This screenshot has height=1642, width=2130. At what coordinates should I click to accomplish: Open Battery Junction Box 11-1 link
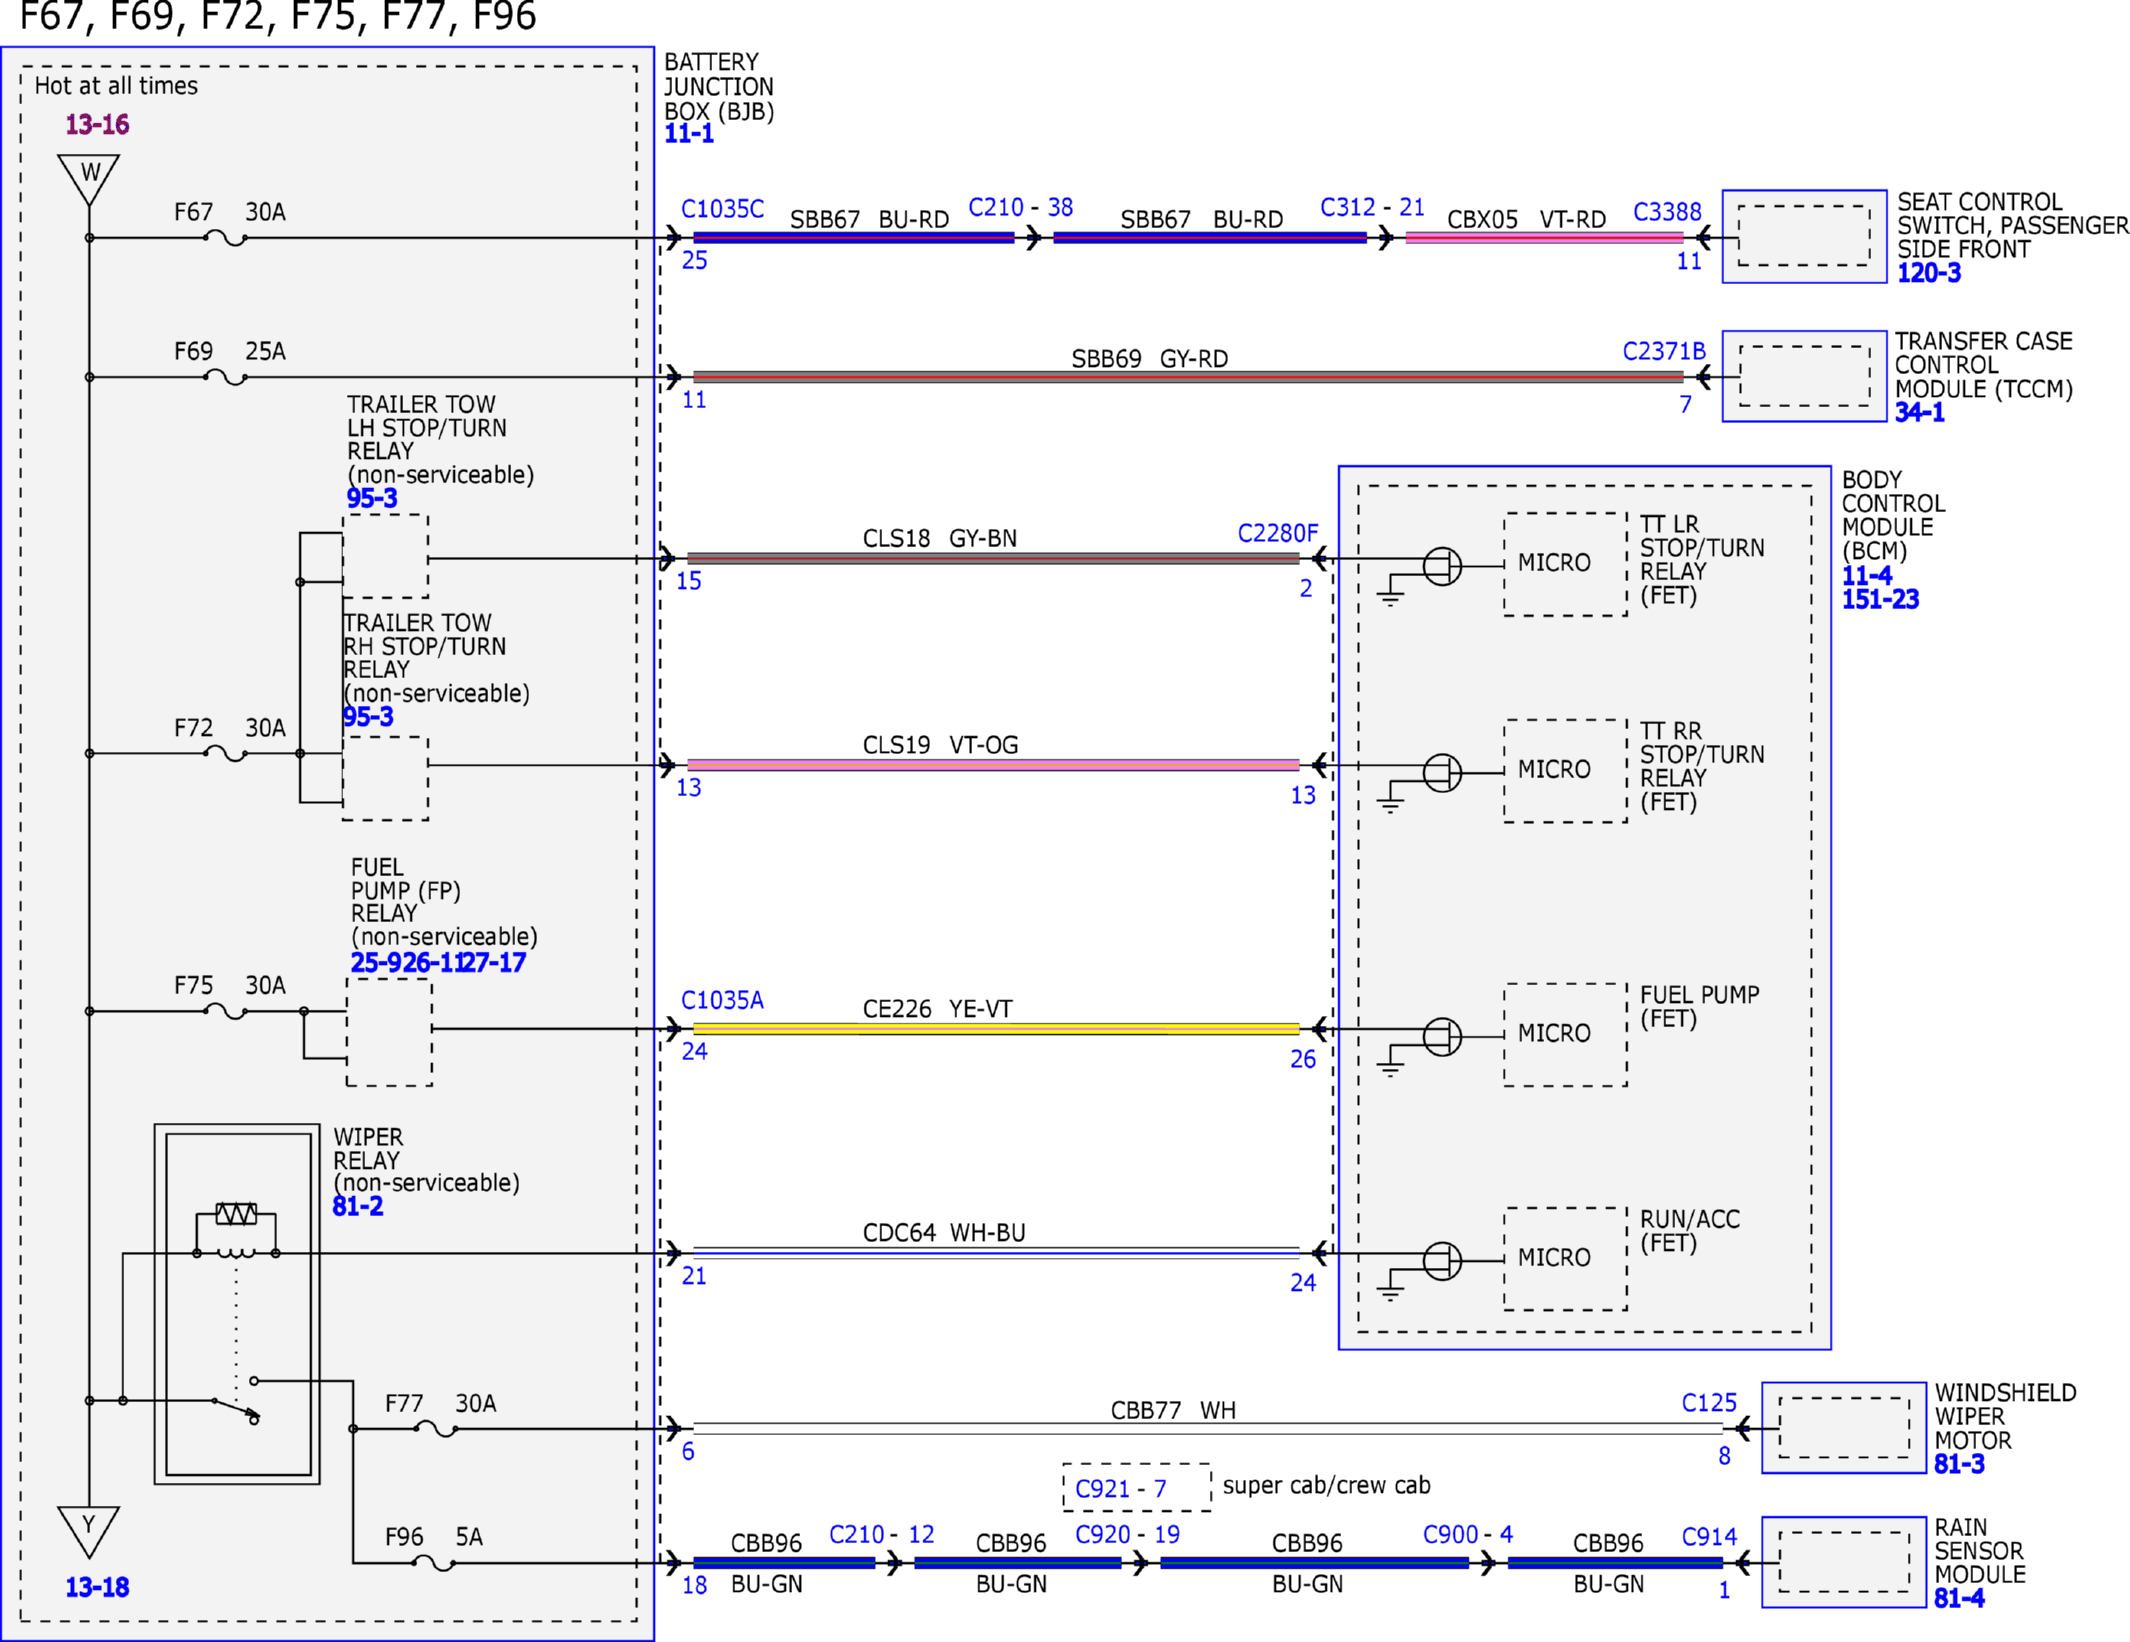coord(689,134)
